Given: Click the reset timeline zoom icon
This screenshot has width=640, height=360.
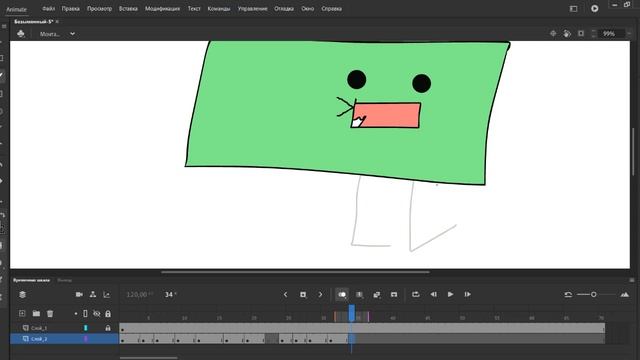Looking at the screenshot, I should 568,294.
